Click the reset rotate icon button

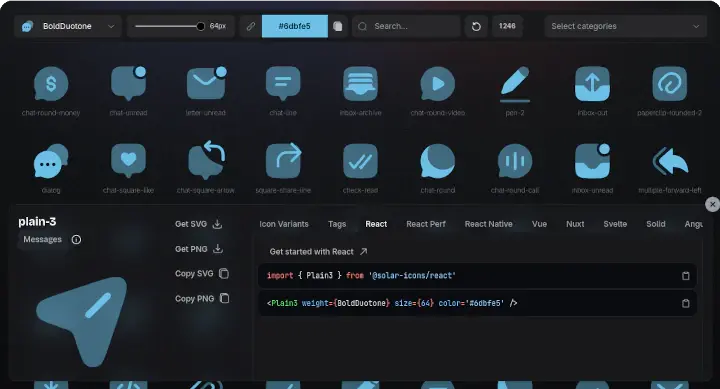pos(476,26)
